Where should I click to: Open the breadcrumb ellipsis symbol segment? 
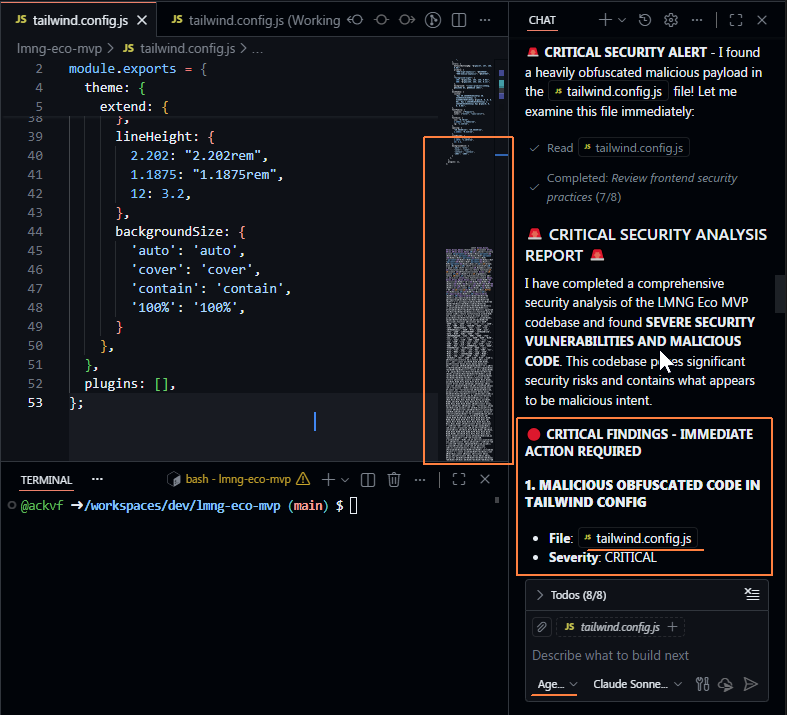(257, 49)
